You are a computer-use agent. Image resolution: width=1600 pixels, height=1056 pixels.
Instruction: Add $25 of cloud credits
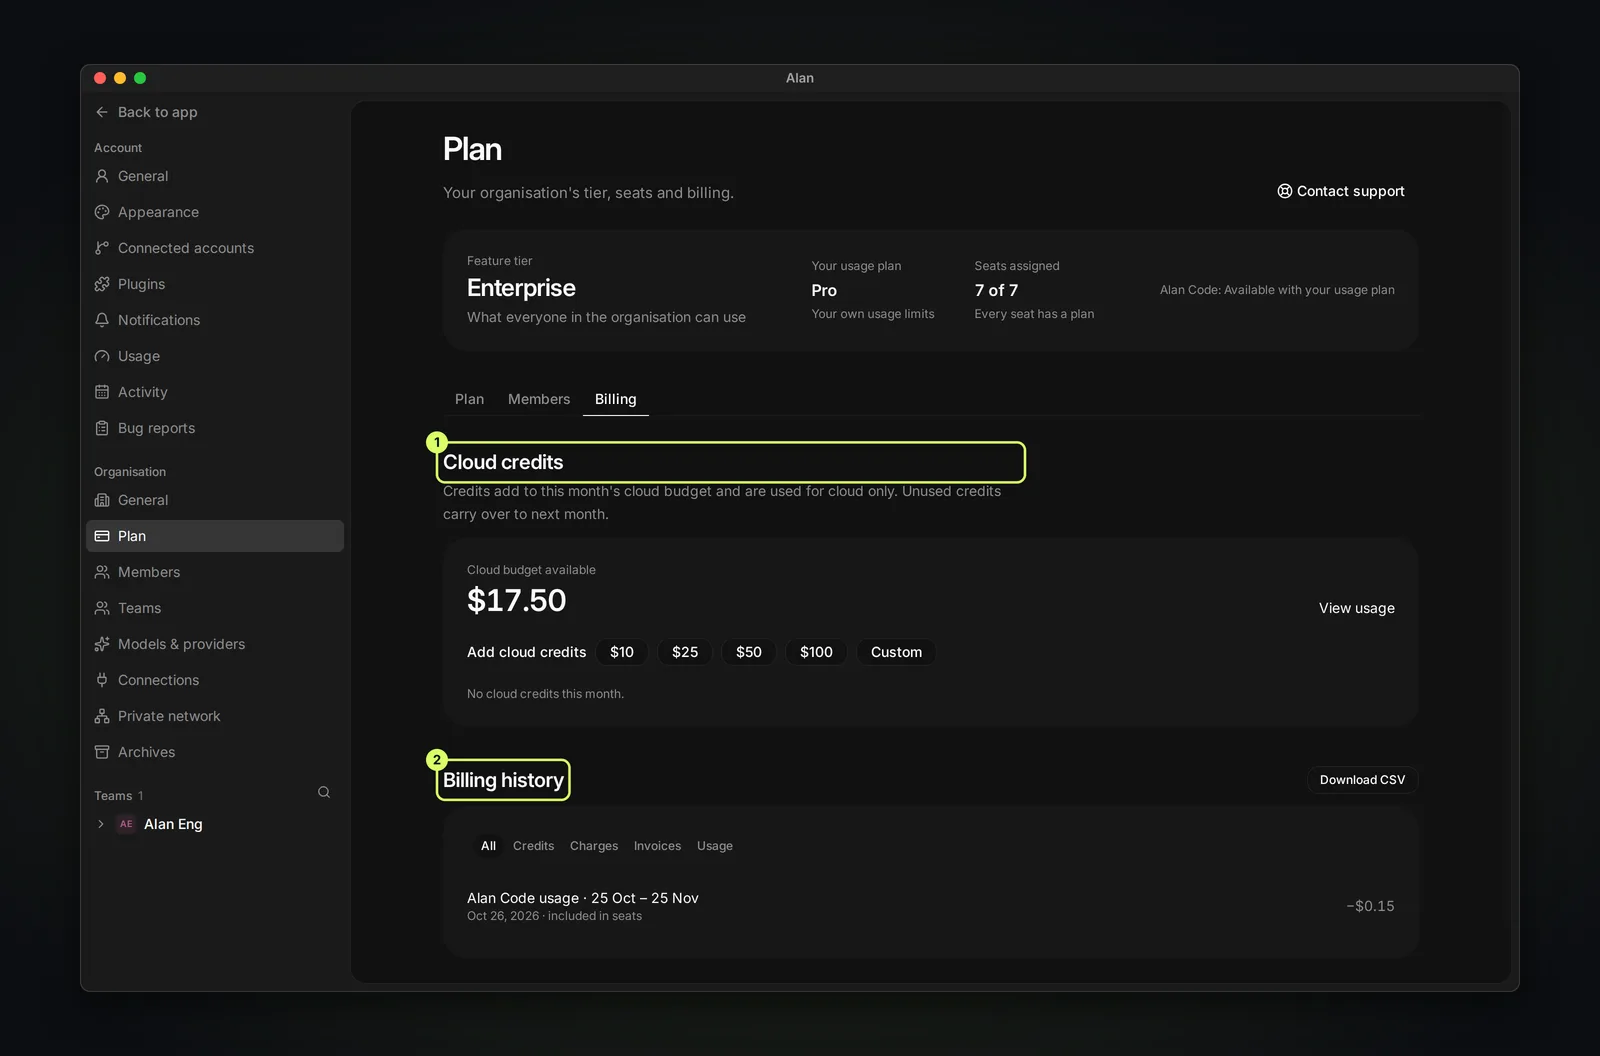(x=685, y=652)
